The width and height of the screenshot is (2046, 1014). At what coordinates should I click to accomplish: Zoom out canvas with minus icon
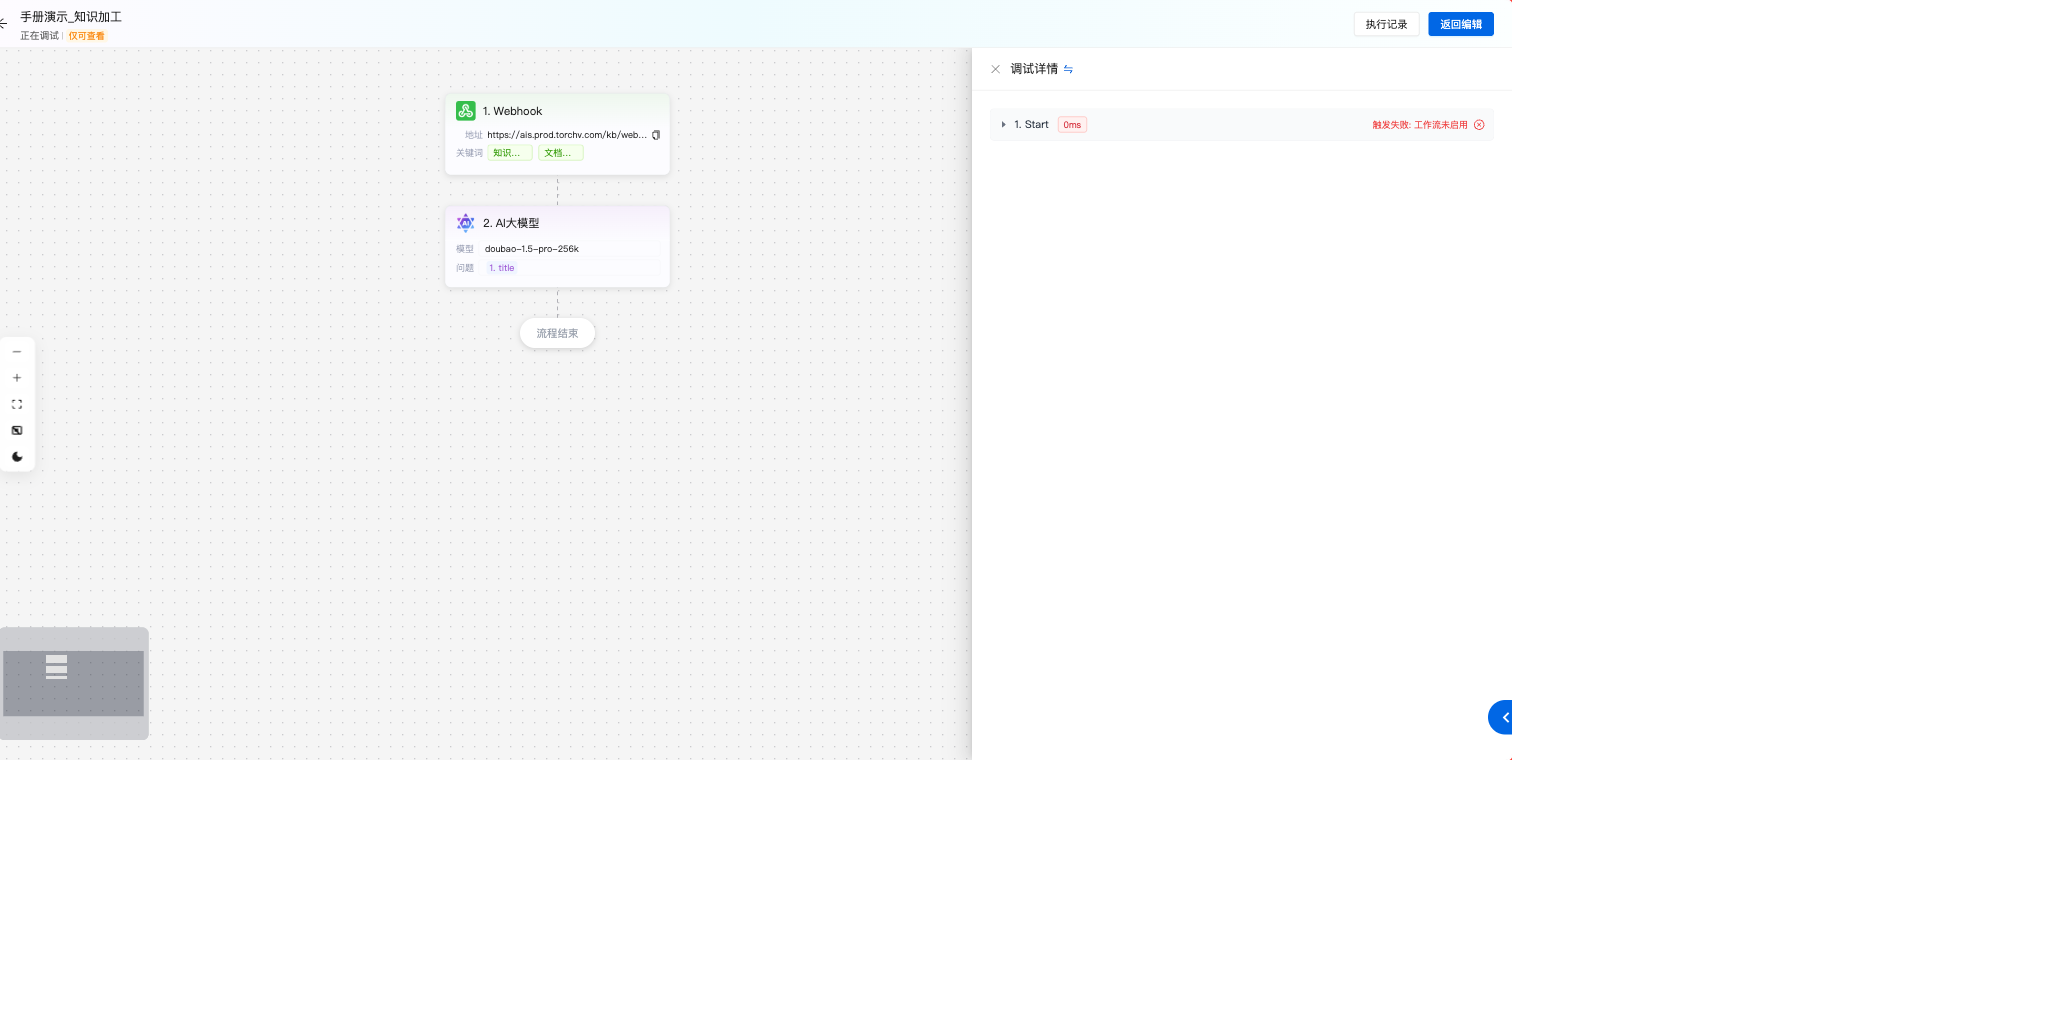pyautogui.click(x=17, y=352)
